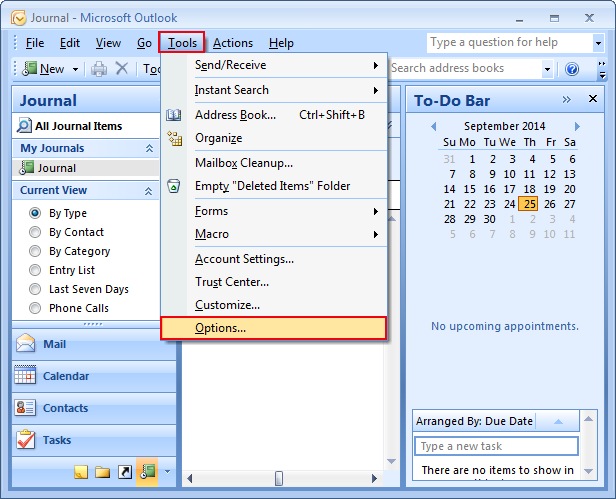
Task: Click scroll down arrow in journal view
Action: tap(391, 461)
